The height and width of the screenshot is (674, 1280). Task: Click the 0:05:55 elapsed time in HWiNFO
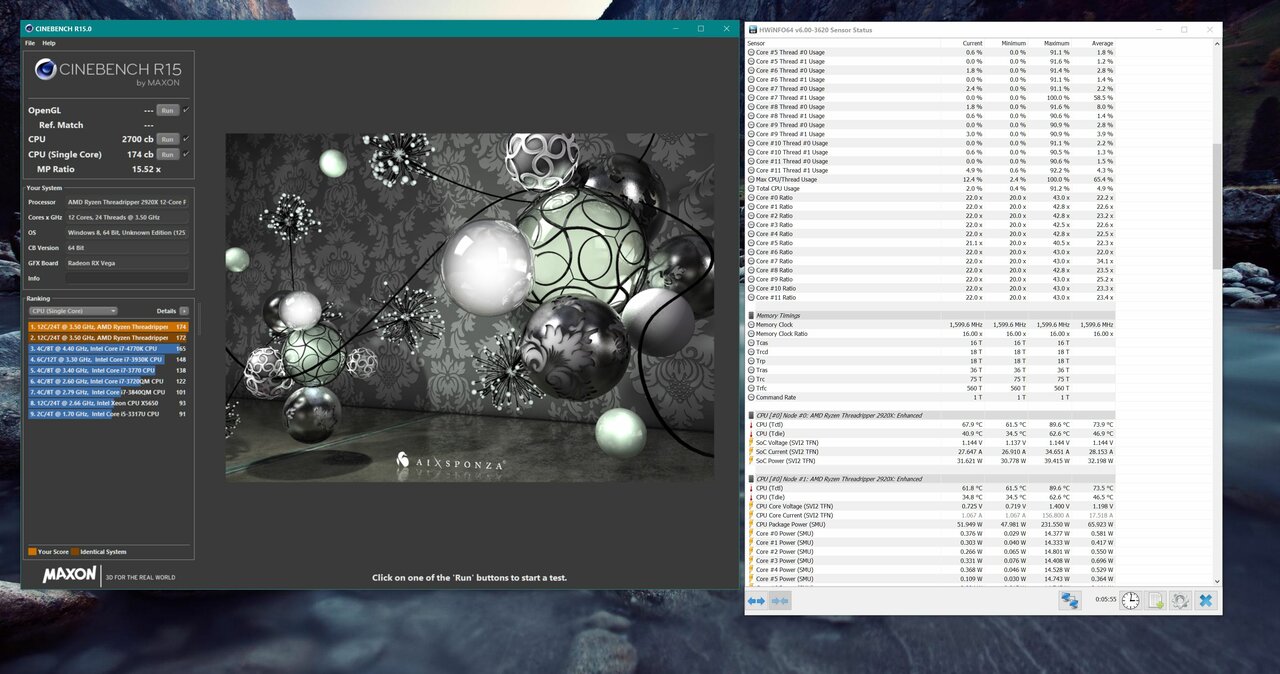tap(1105, 600)
